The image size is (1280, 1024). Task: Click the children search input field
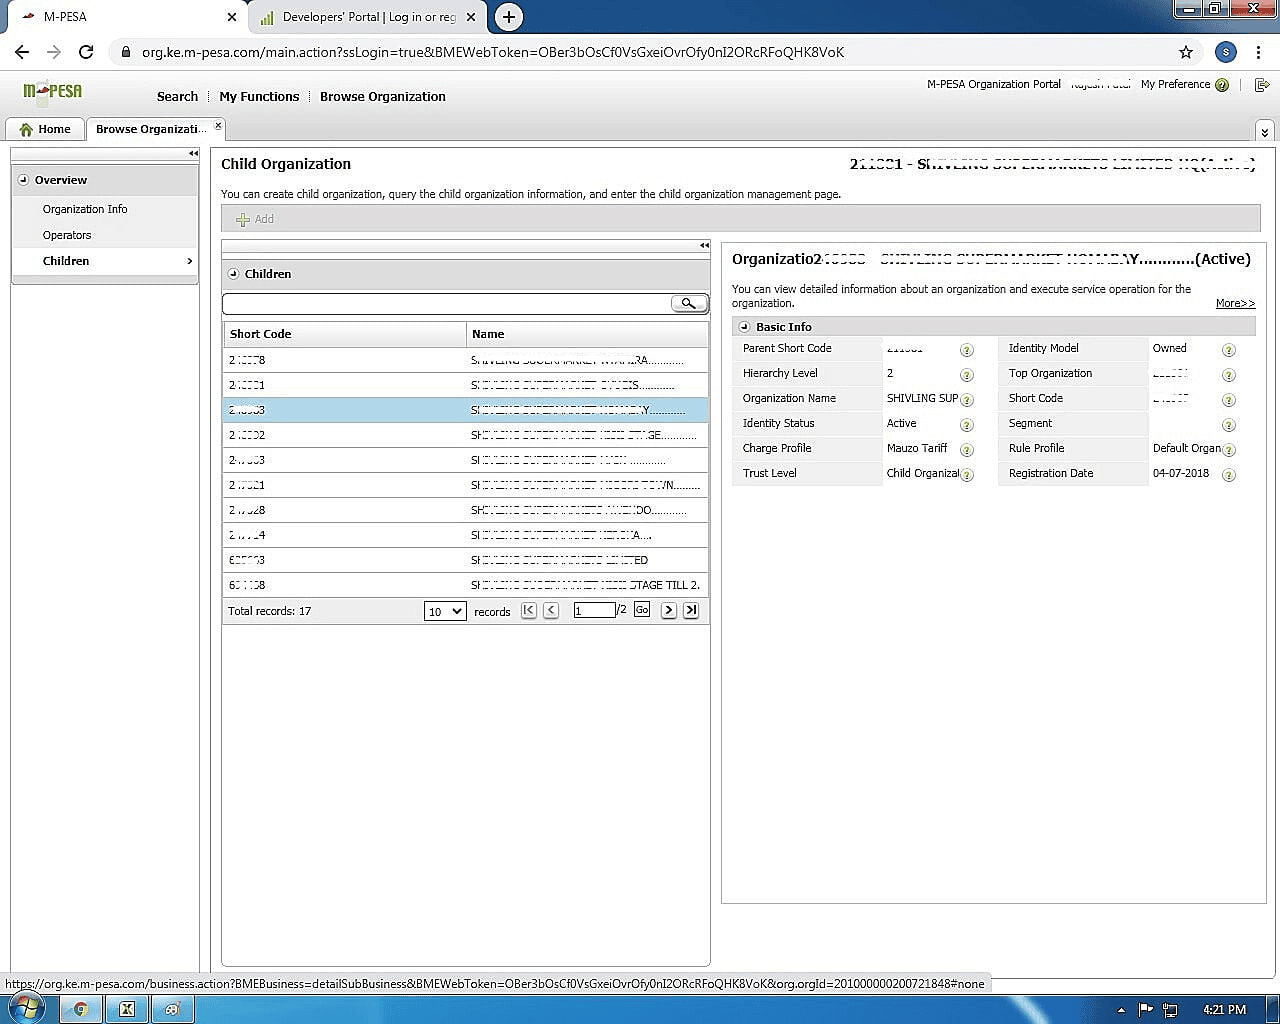446,303
